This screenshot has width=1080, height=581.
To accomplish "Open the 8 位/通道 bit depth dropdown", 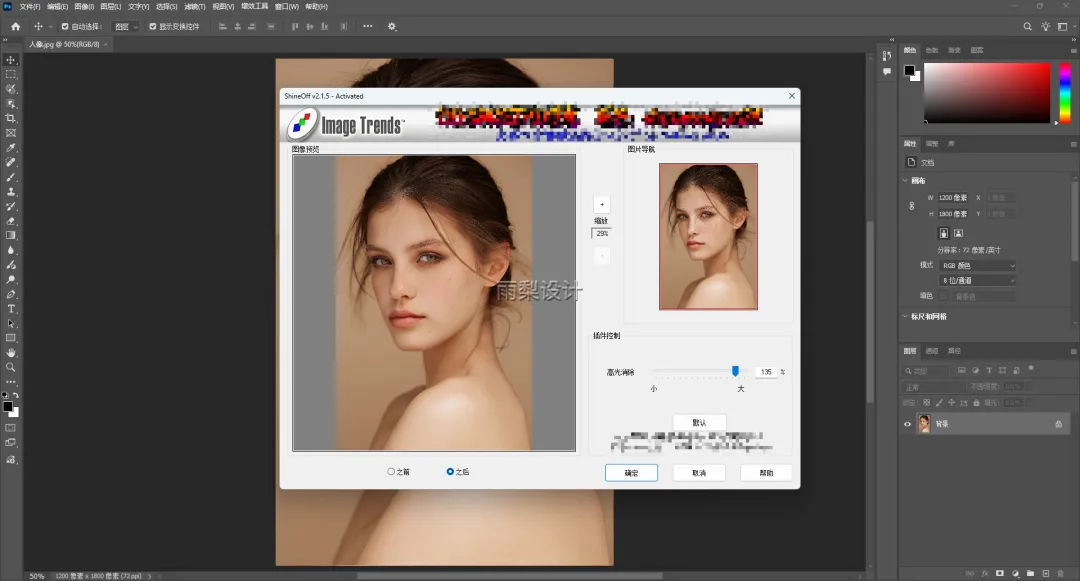I will point(978,280).
